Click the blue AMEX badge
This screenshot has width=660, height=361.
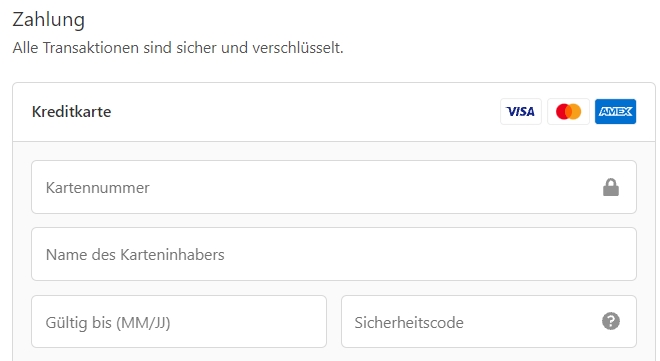click(x=615, y=111)
